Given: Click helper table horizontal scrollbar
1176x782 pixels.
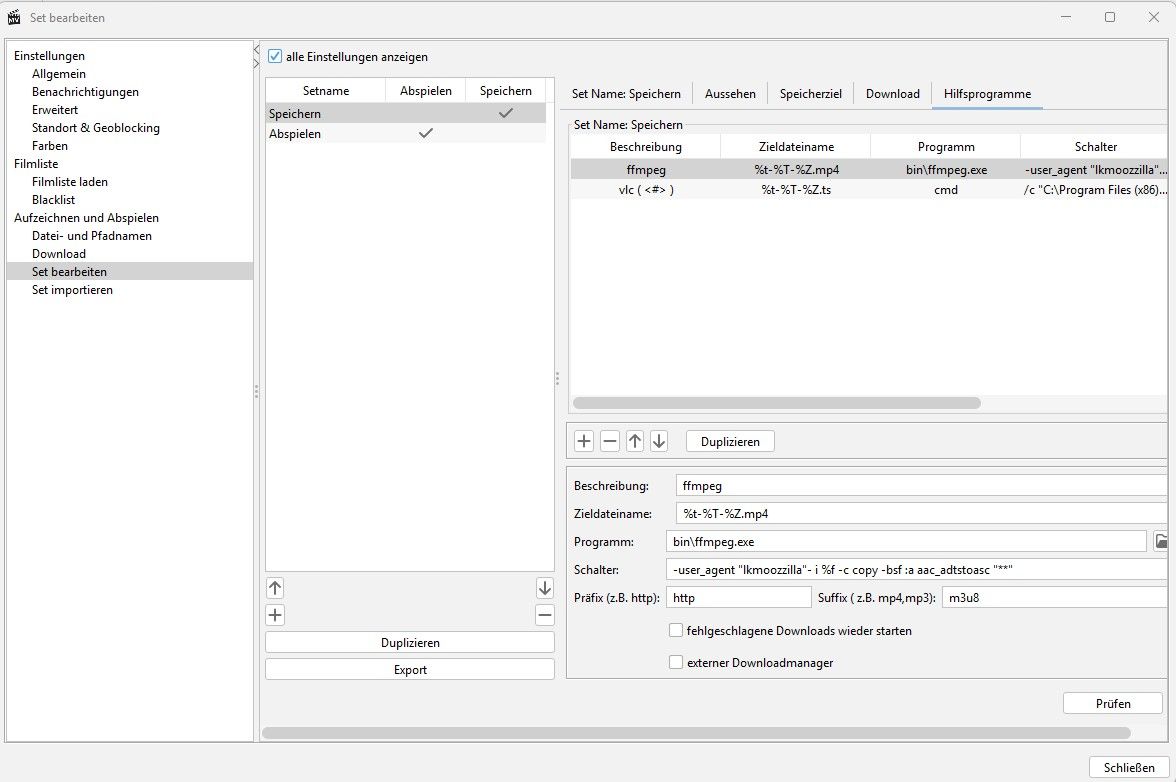Looking at the screenshot, I should [776, 403].
